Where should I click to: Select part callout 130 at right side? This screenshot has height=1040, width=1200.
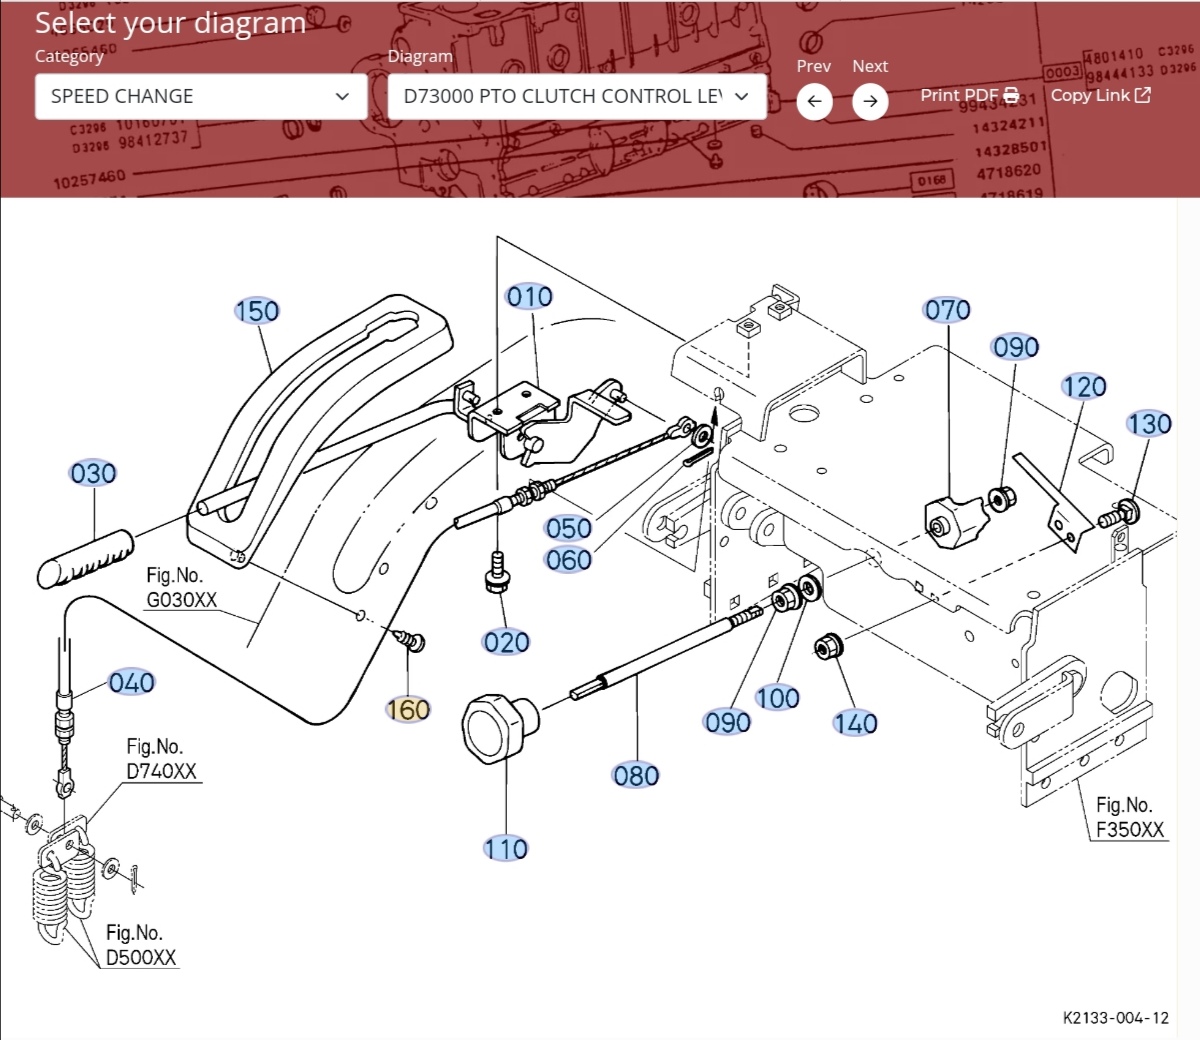[1149, 424]
